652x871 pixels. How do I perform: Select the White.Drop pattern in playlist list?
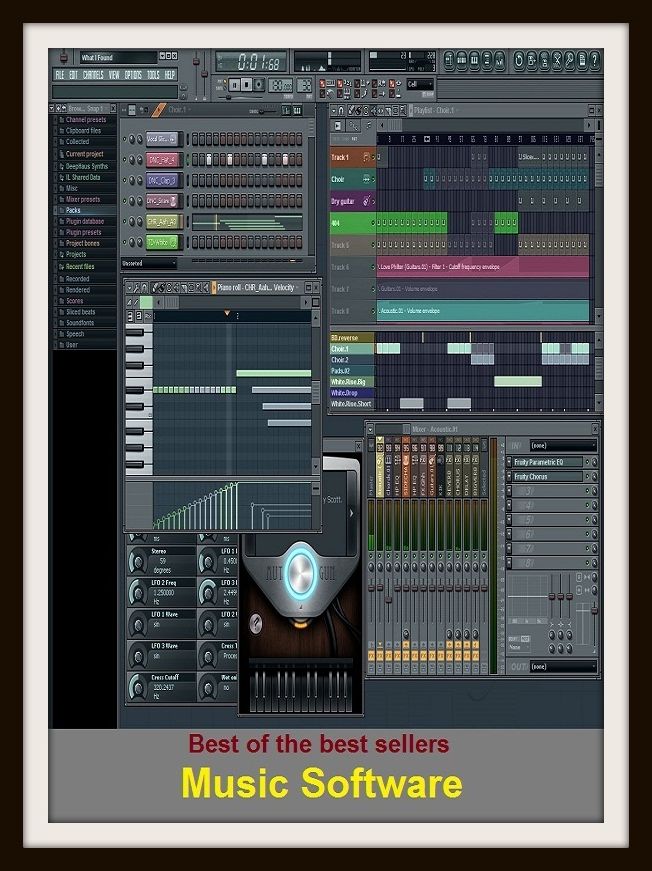(352, 393)
